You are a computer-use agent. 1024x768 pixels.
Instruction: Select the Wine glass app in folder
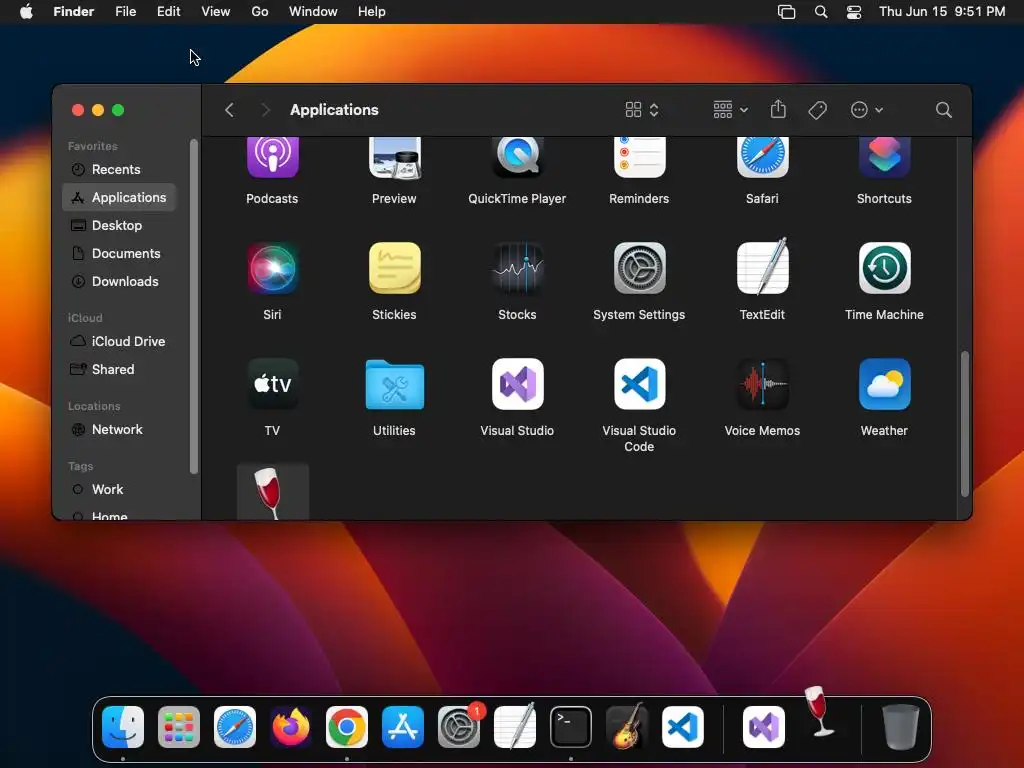pyautogui.click(x=272, y=492)
